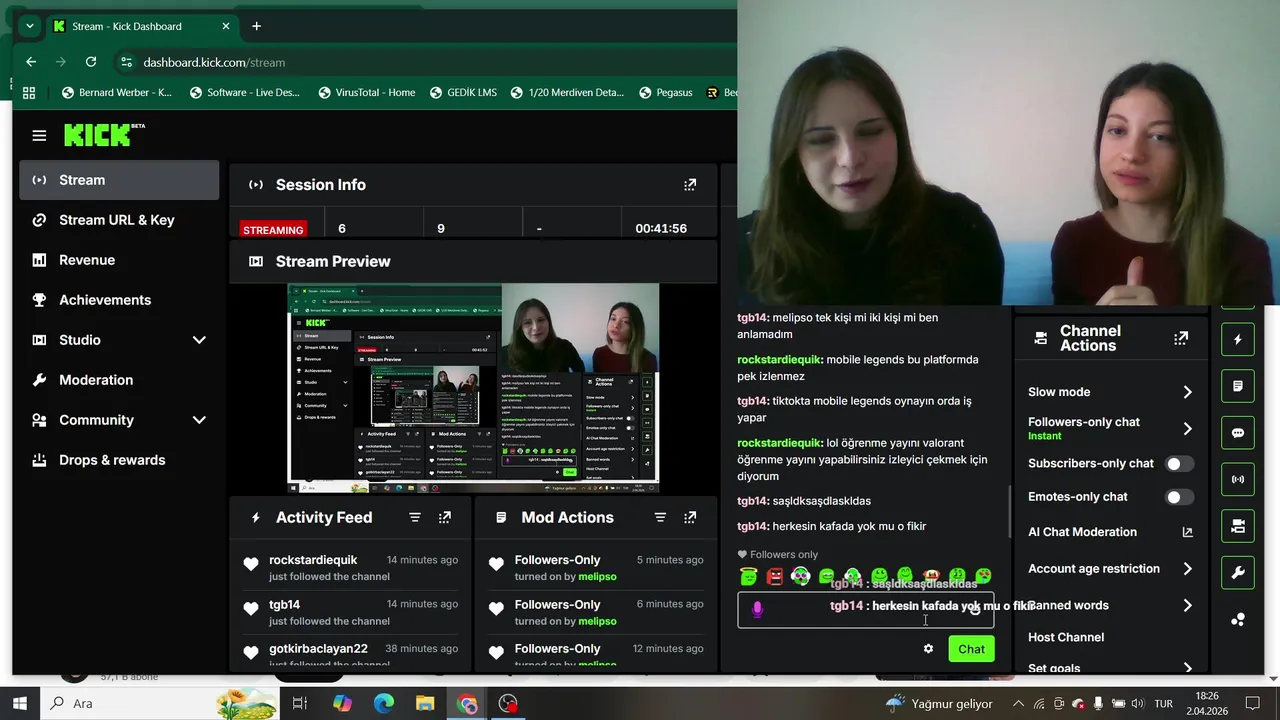This screenshot has height=720, width=1280.
Task: Click the green Chat send button
Action: 971,649
